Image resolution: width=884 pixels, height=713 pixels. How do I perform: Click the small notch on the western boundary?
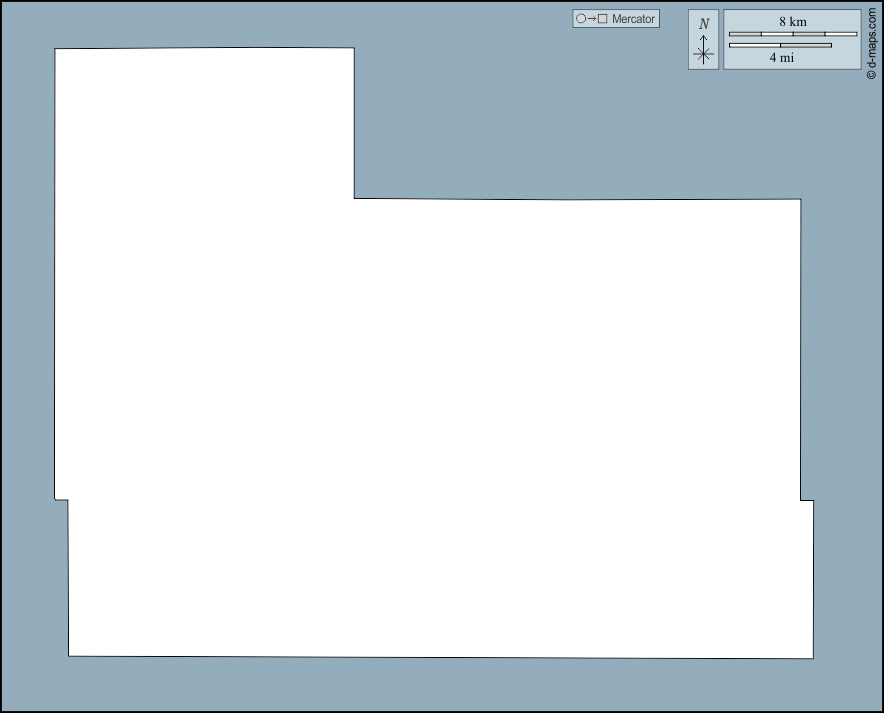[x=62, y=499]
